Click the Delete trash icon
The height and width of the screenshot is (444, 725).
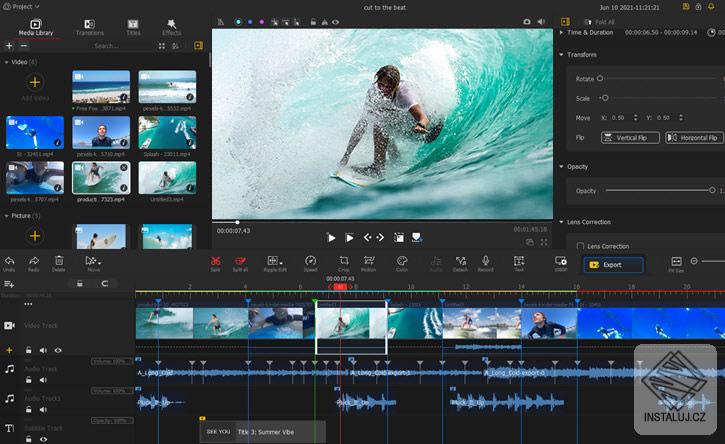pos(59,261)
